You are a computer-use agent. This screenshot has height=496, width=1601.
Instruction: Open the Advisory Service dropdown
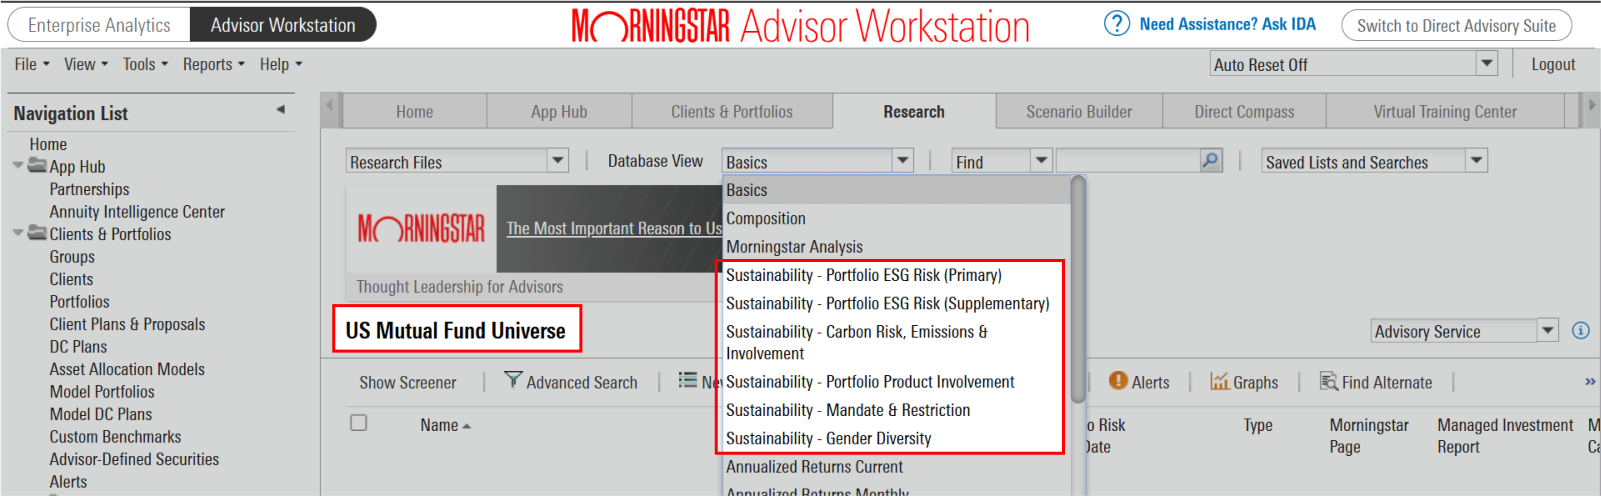(1548, 330)
